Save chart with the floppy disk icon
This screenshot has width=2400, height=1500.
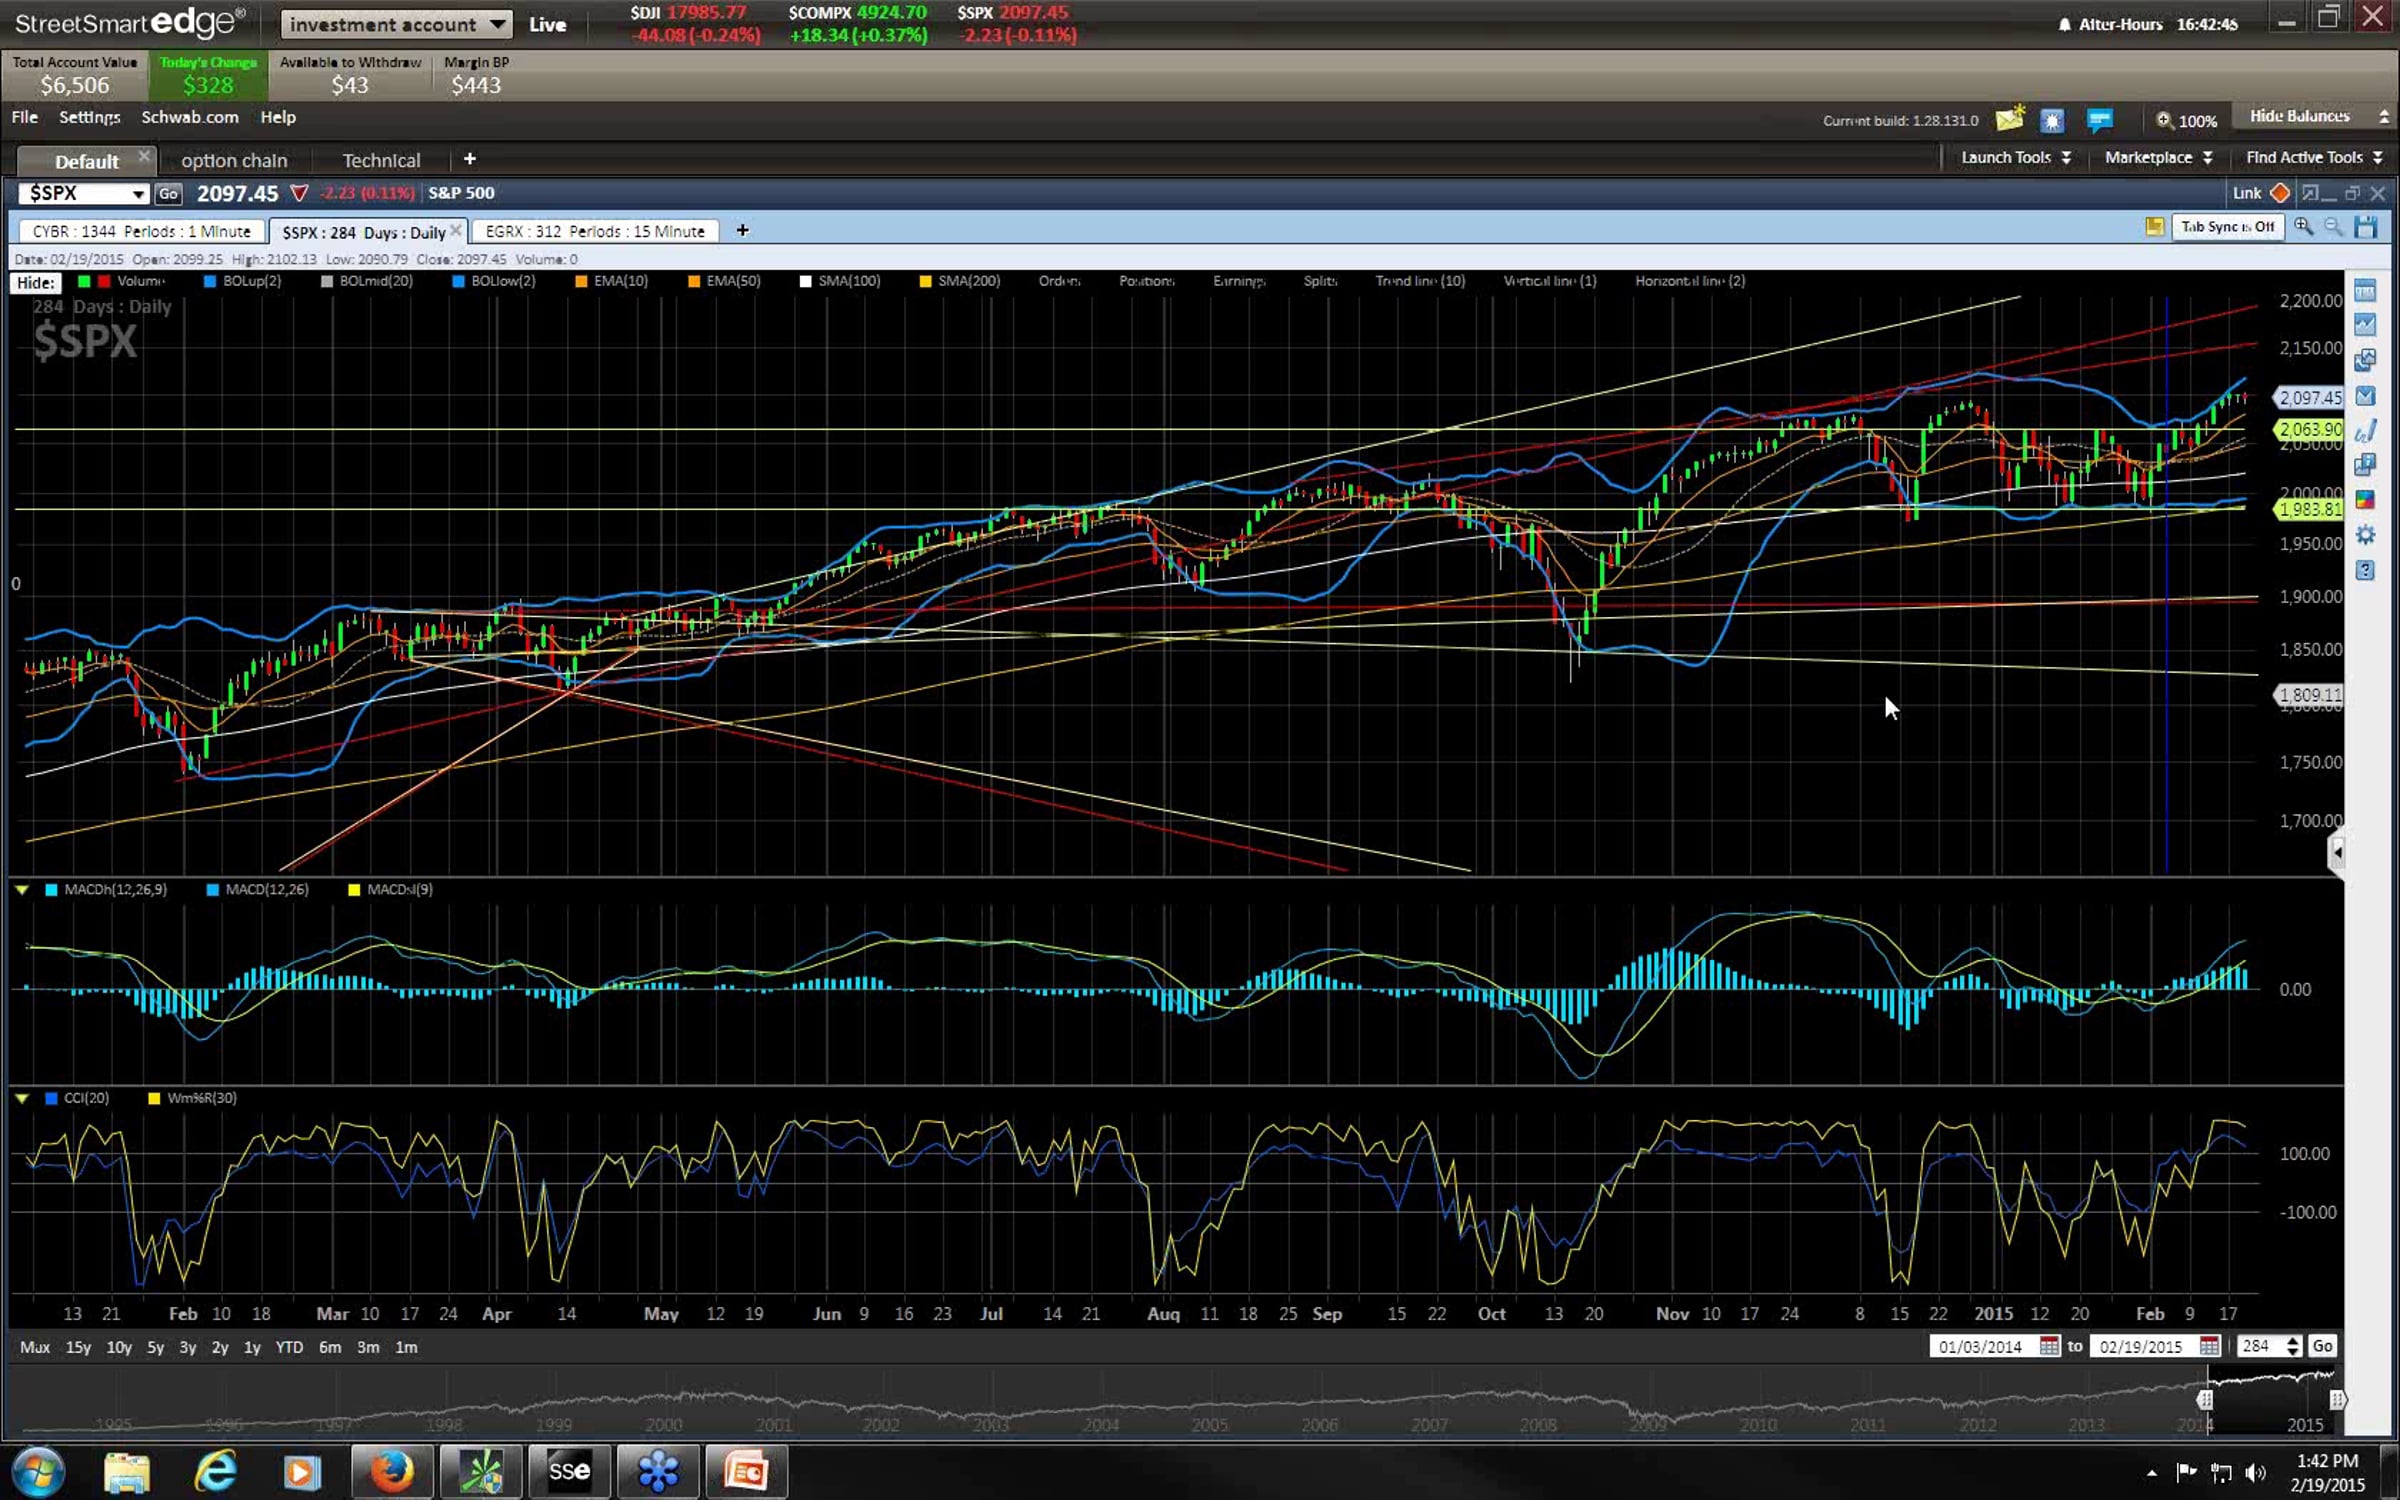click(2365, 228)
